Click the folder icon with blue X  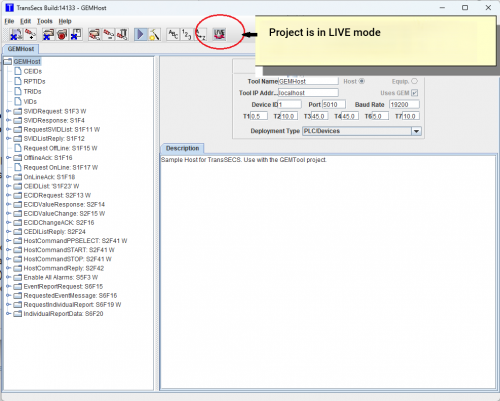point(48,34)
